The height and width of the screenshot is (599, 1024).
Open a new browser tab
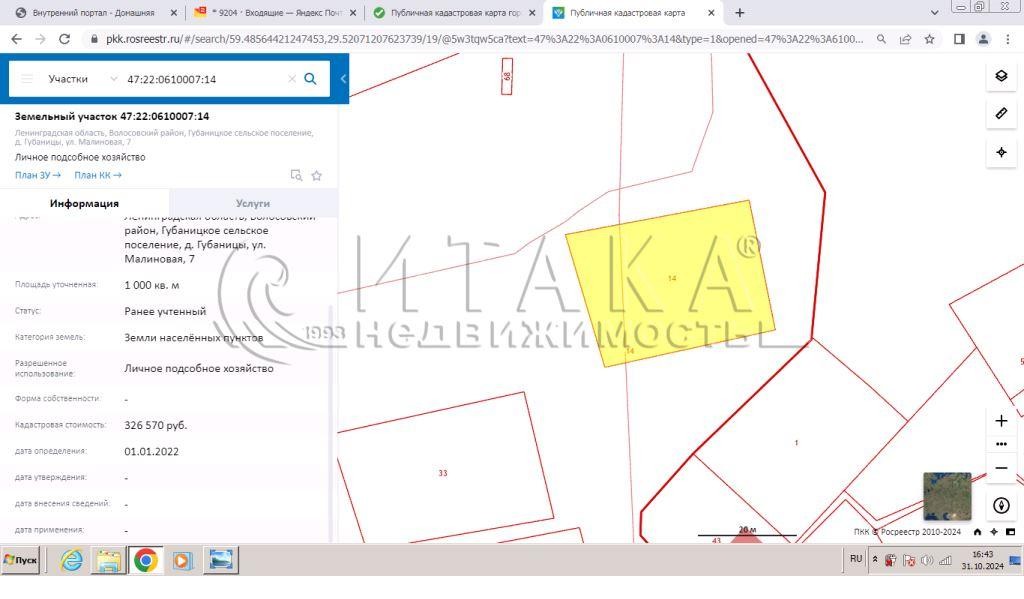point(739,12)
